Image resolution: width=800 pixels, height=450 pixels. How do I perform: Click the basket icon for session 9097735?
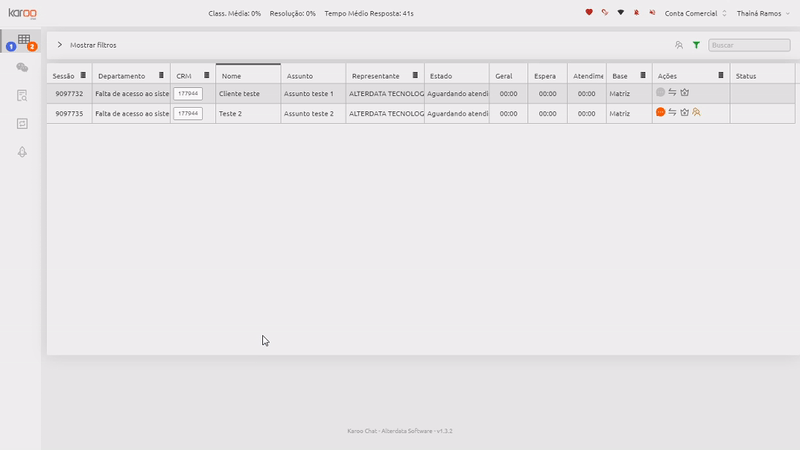685,112
